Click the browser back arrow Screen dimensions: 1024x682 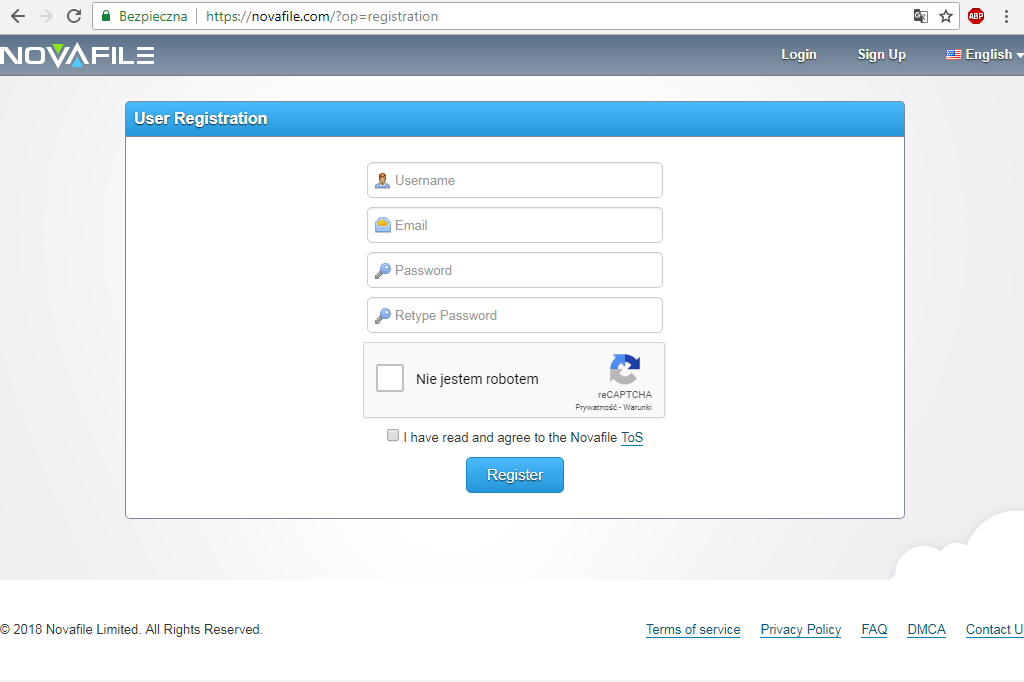pyautogui.click(x=18, y=16)
